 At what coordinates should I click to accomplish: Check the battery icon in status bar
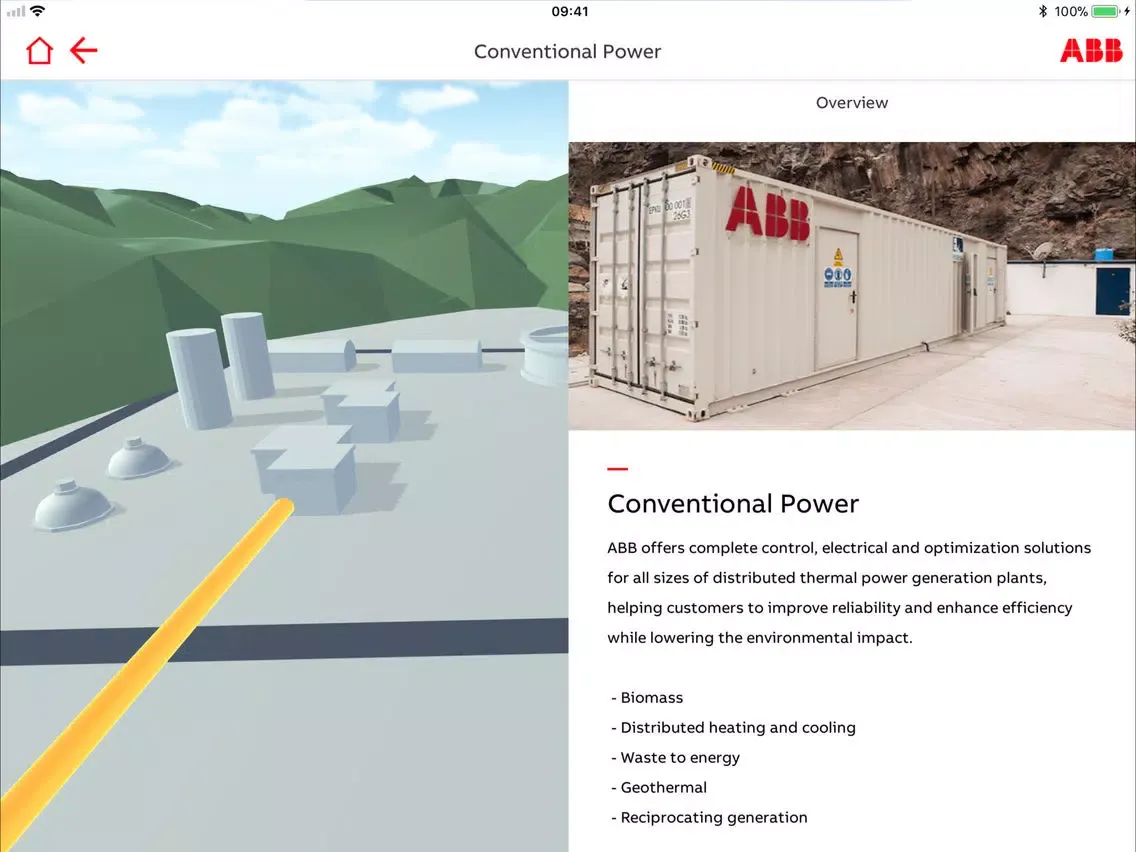tap(1106, 12)
